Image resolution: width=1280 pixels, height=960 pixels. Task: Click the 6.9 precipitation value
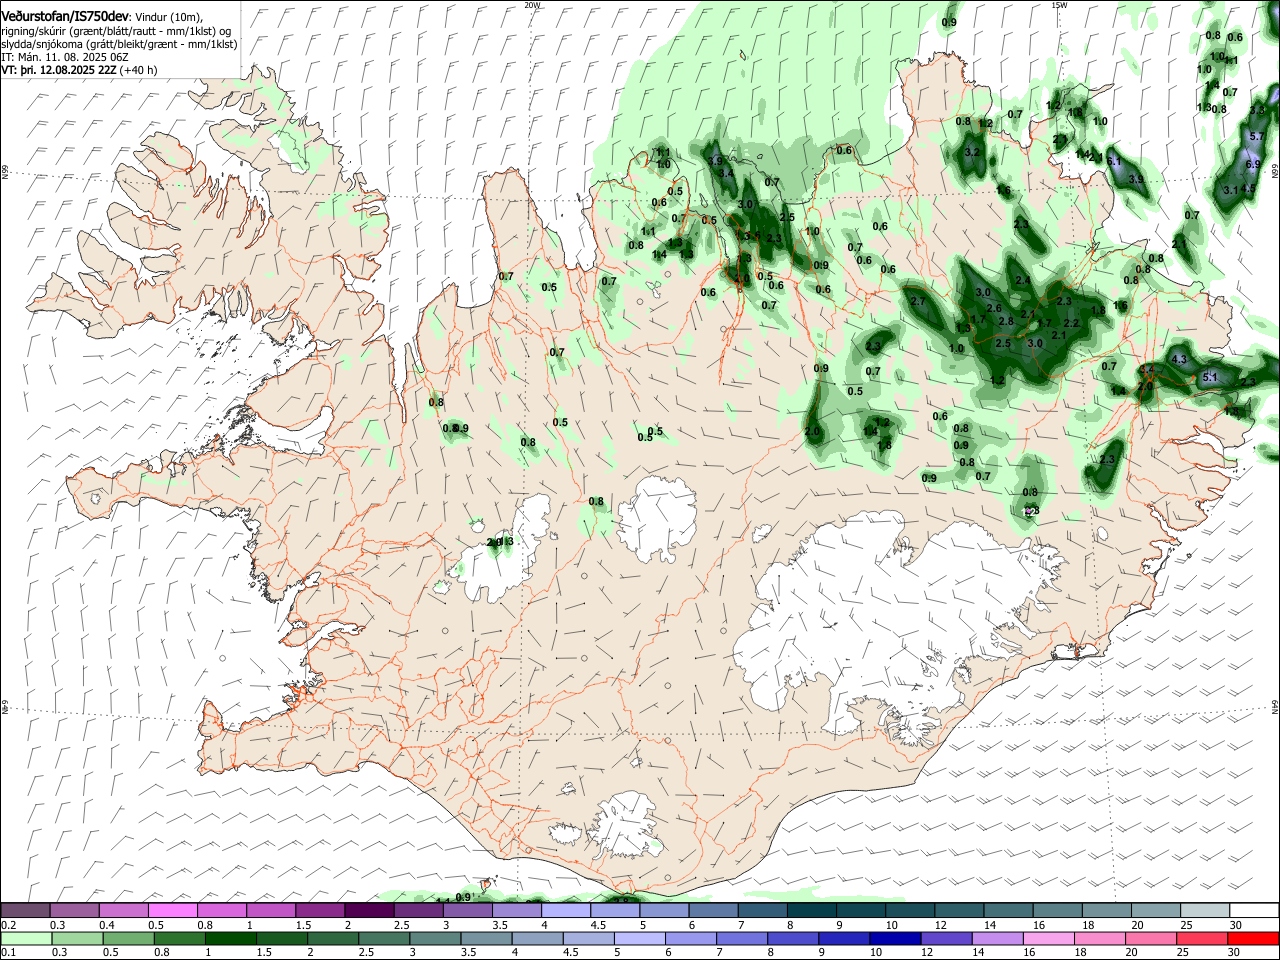click(1253, 163)
